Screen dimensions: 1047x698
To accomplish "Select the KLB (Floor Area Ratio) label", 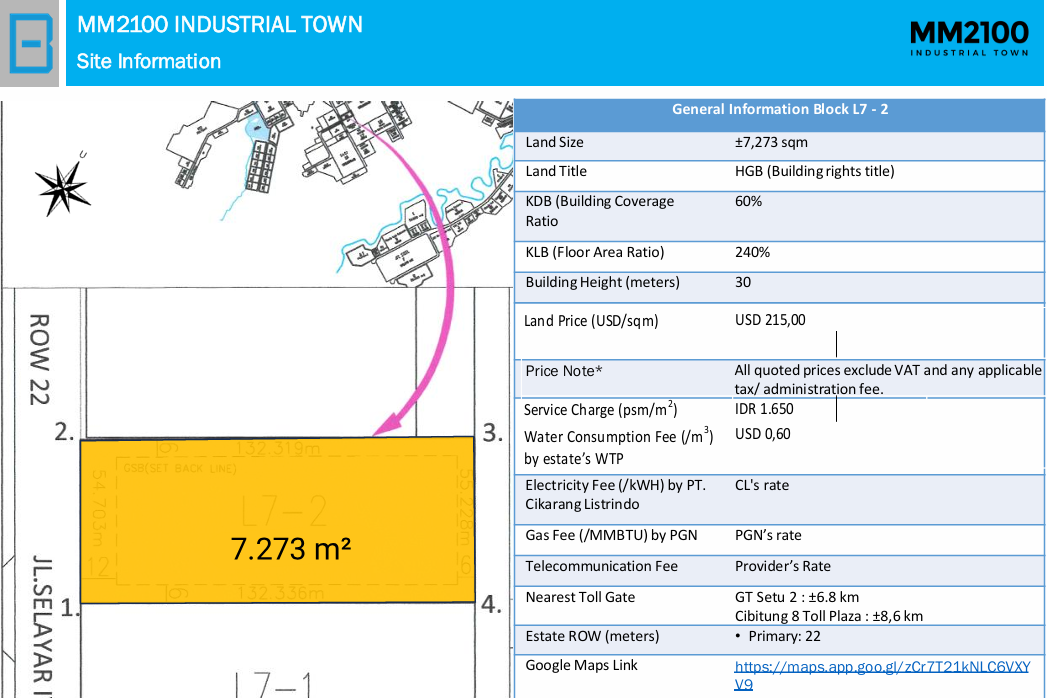I will 595,252.
